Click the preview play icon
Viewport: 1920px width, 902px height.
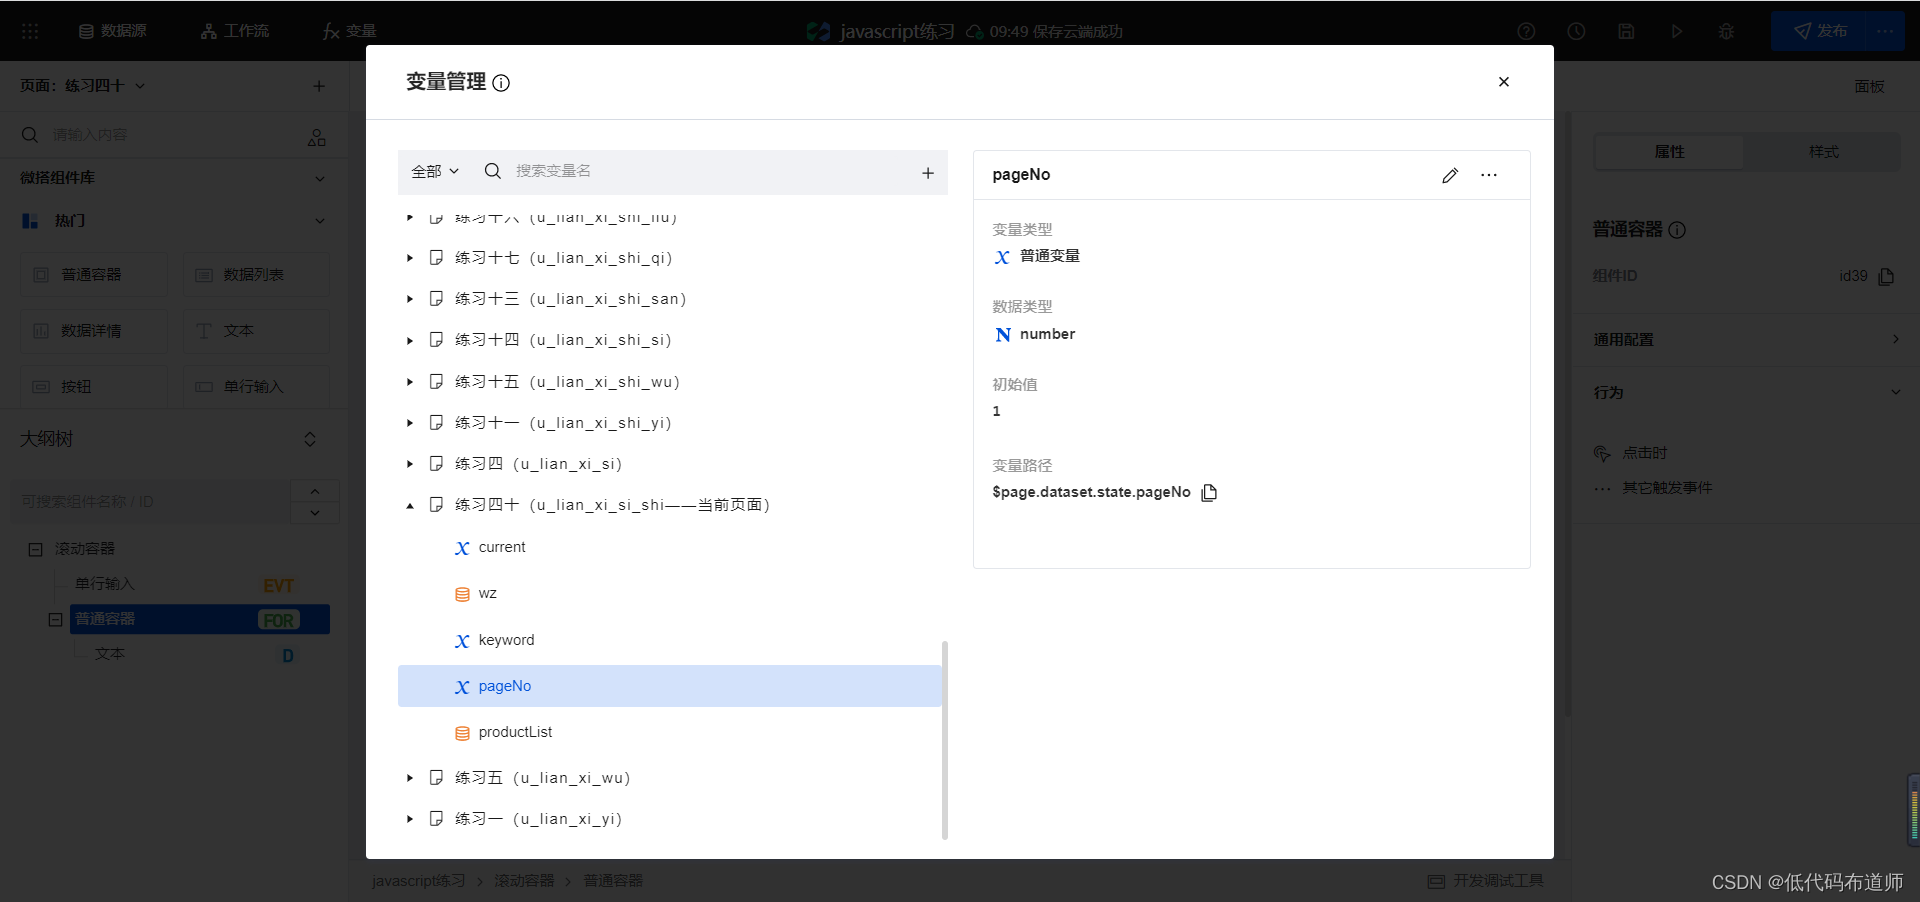(x=1676, y=31)
